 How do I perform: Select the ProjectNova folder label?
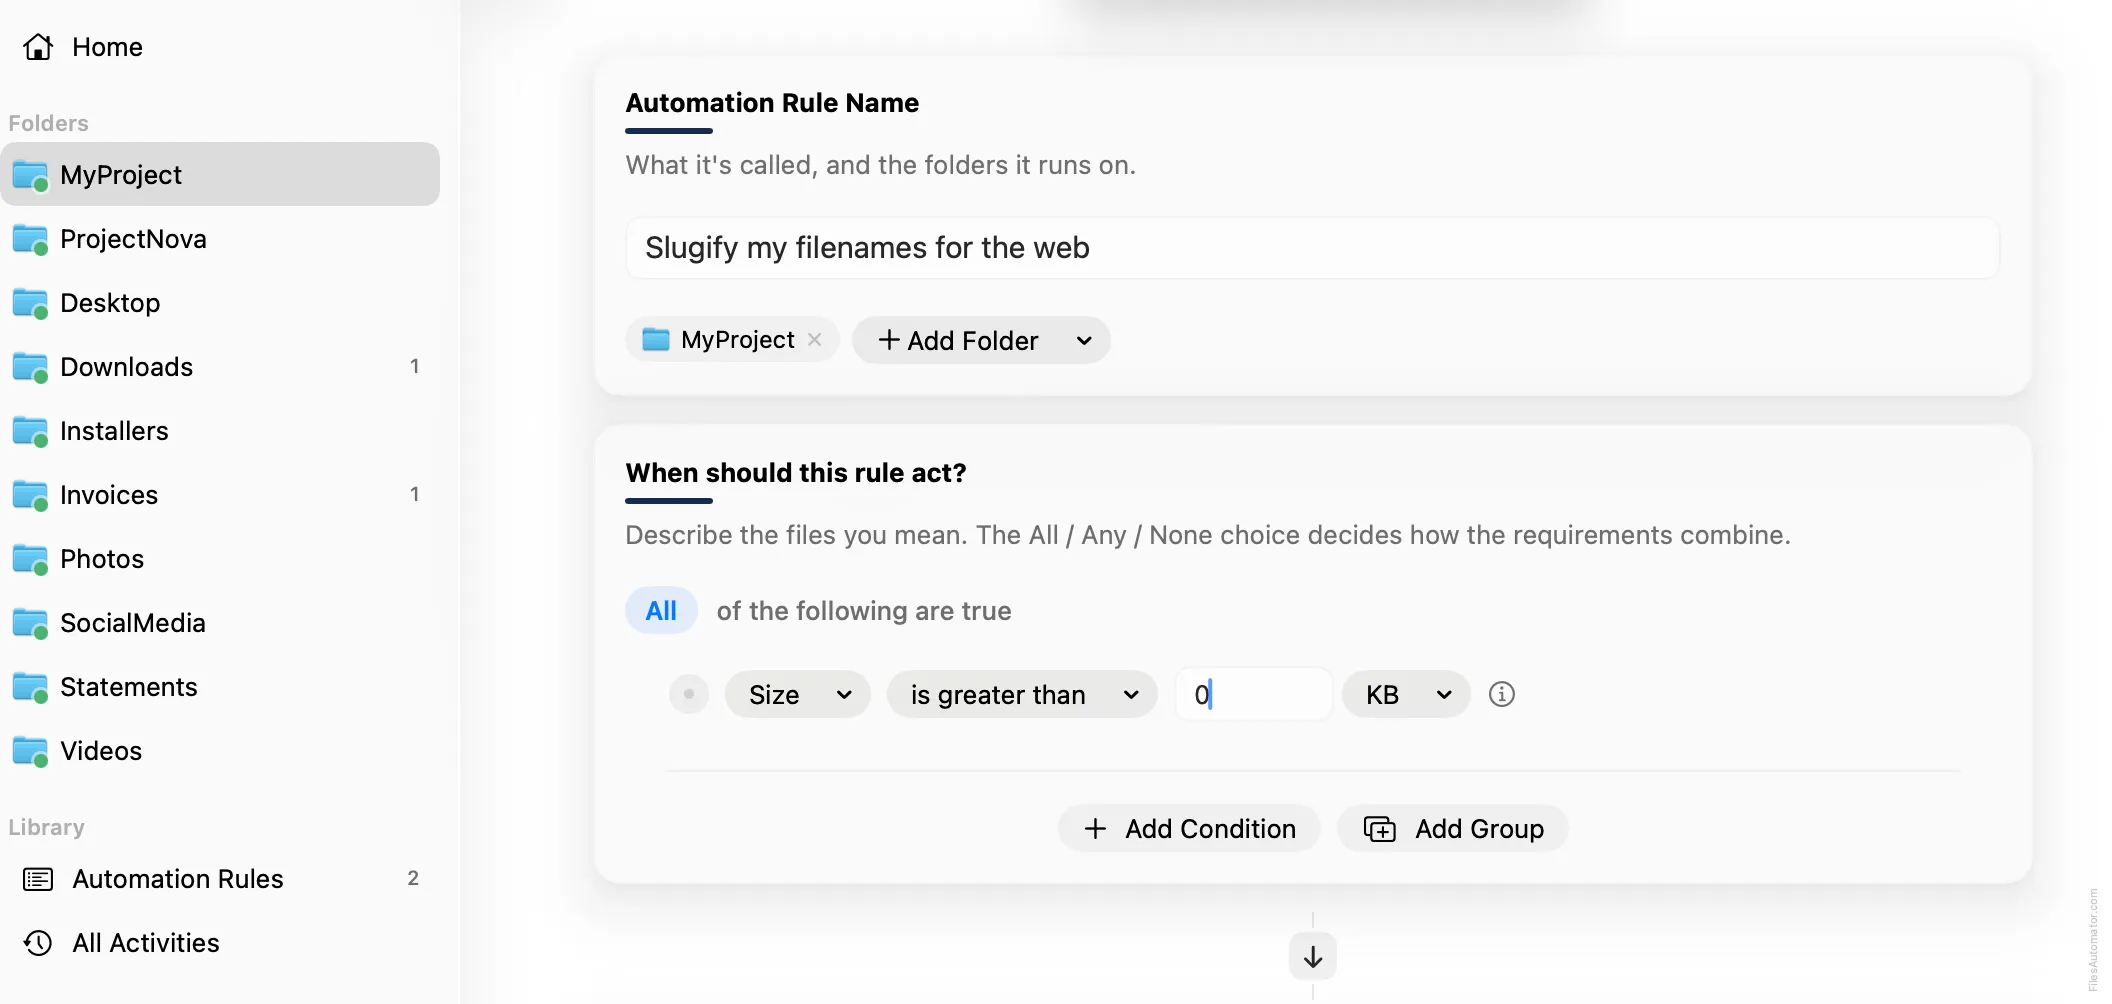pyautogui.click(x=133, y=239)
